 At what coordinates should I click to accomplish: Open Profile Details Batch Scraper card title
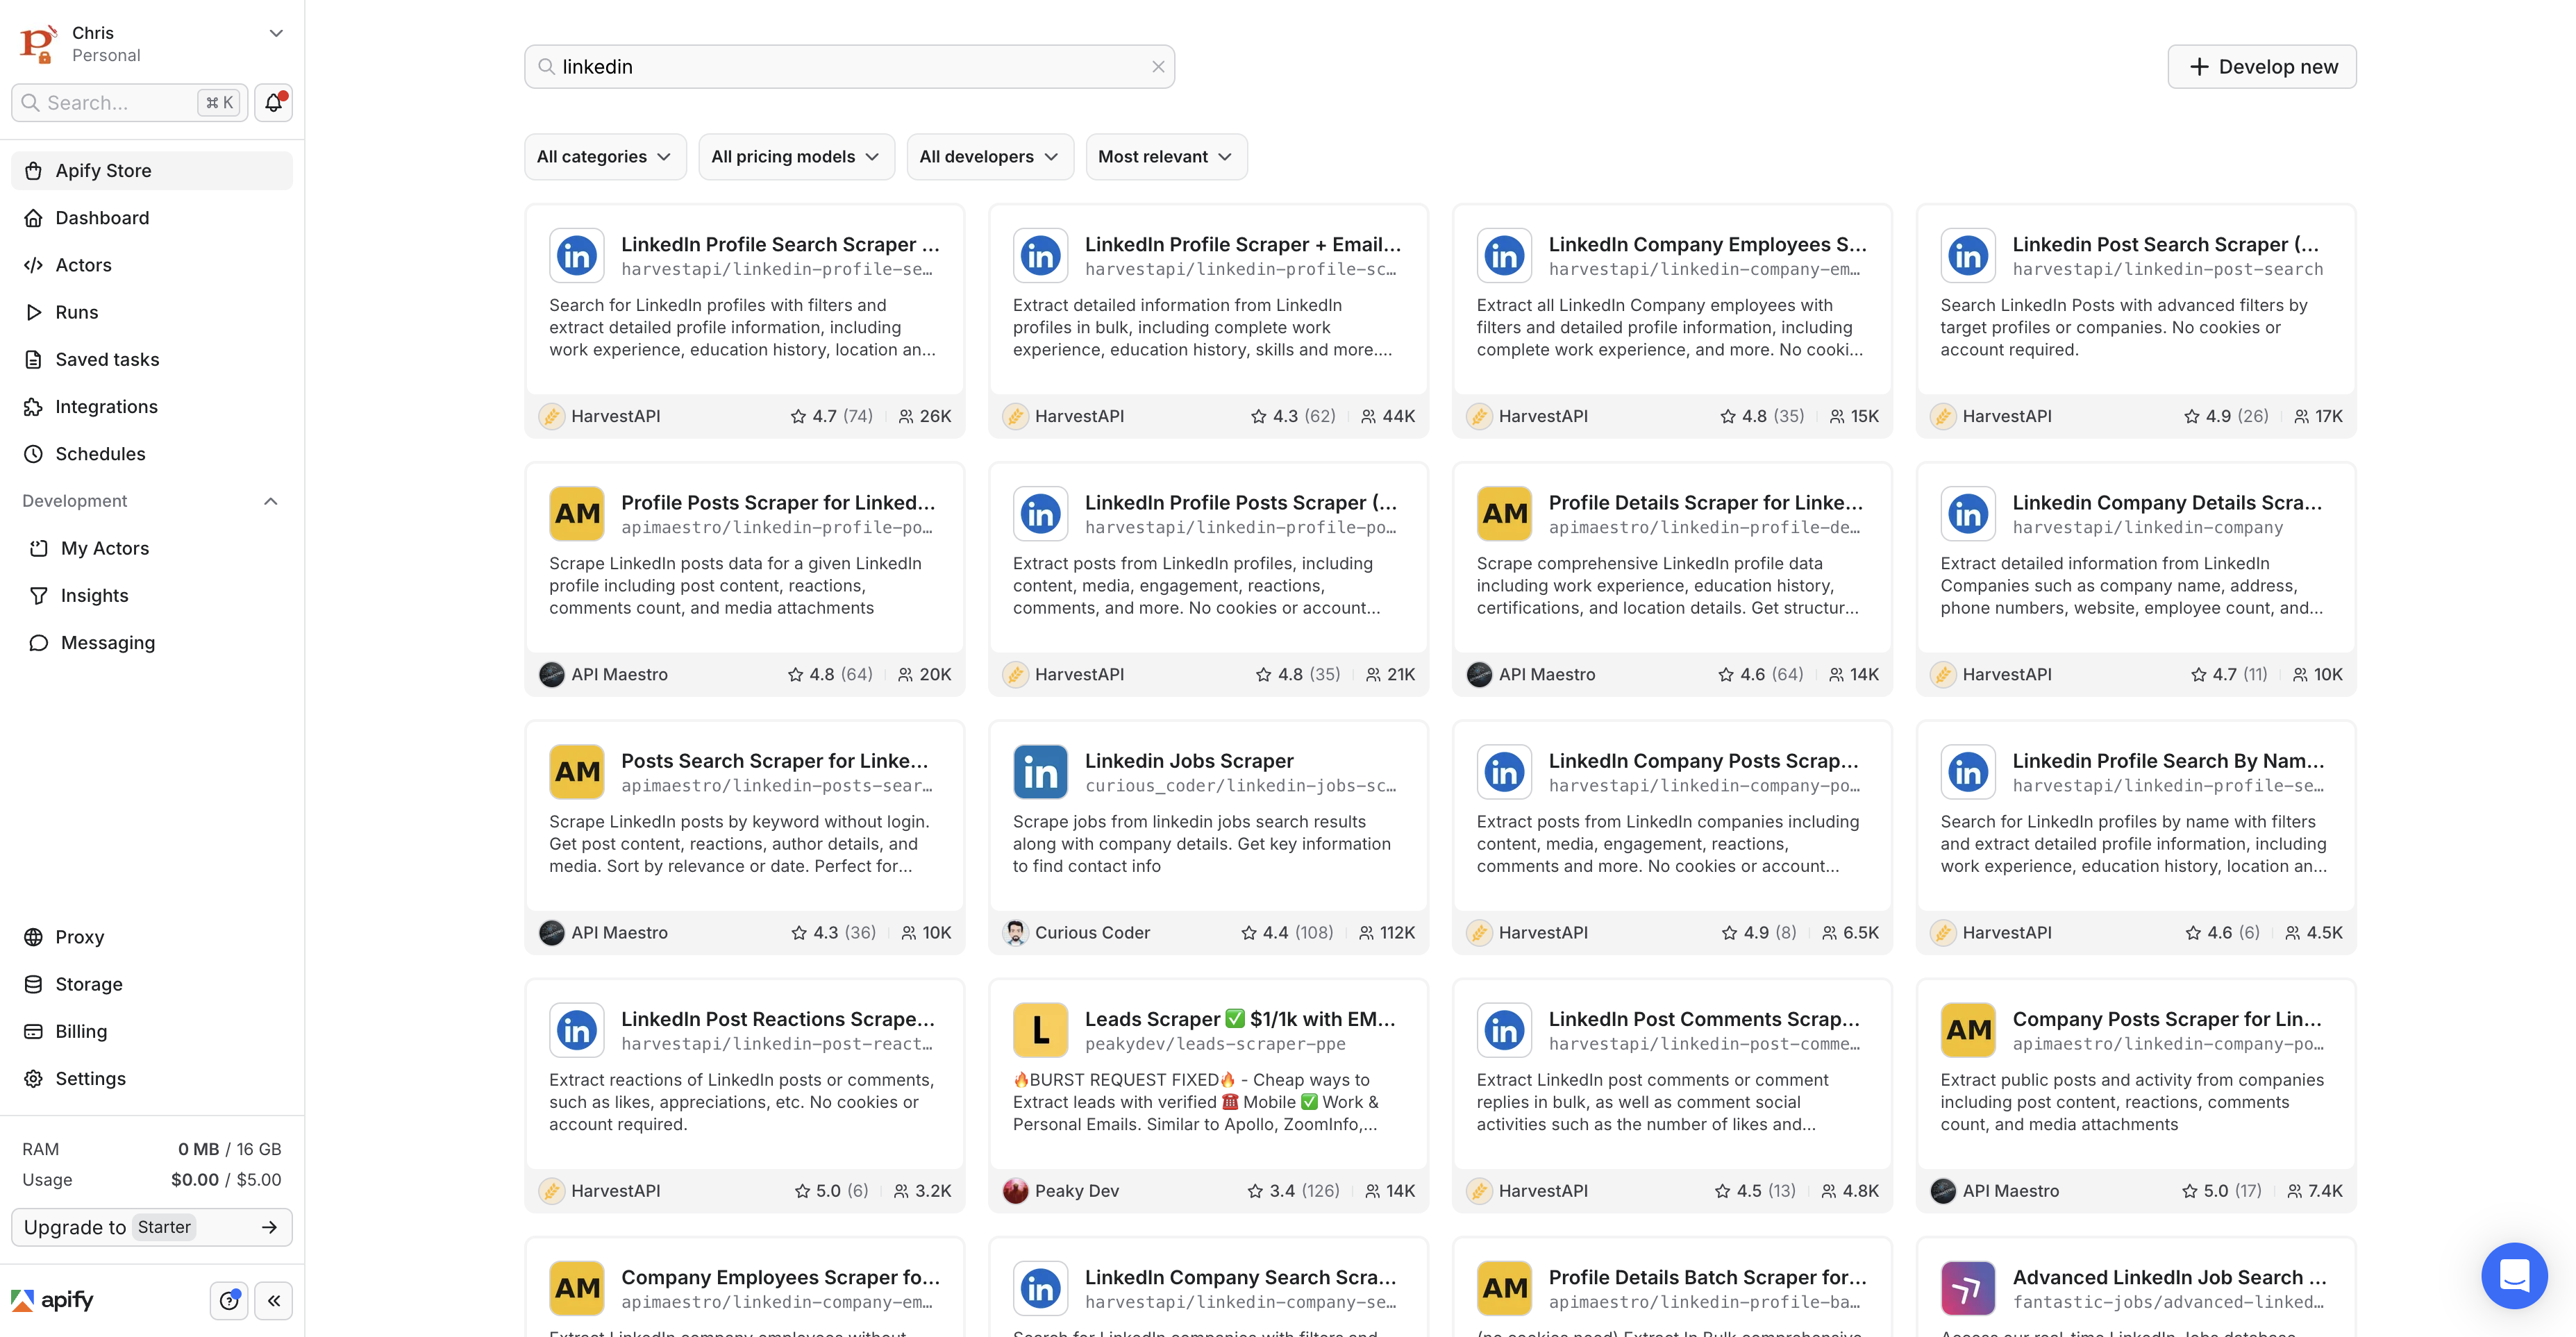click(1707, 1277)
